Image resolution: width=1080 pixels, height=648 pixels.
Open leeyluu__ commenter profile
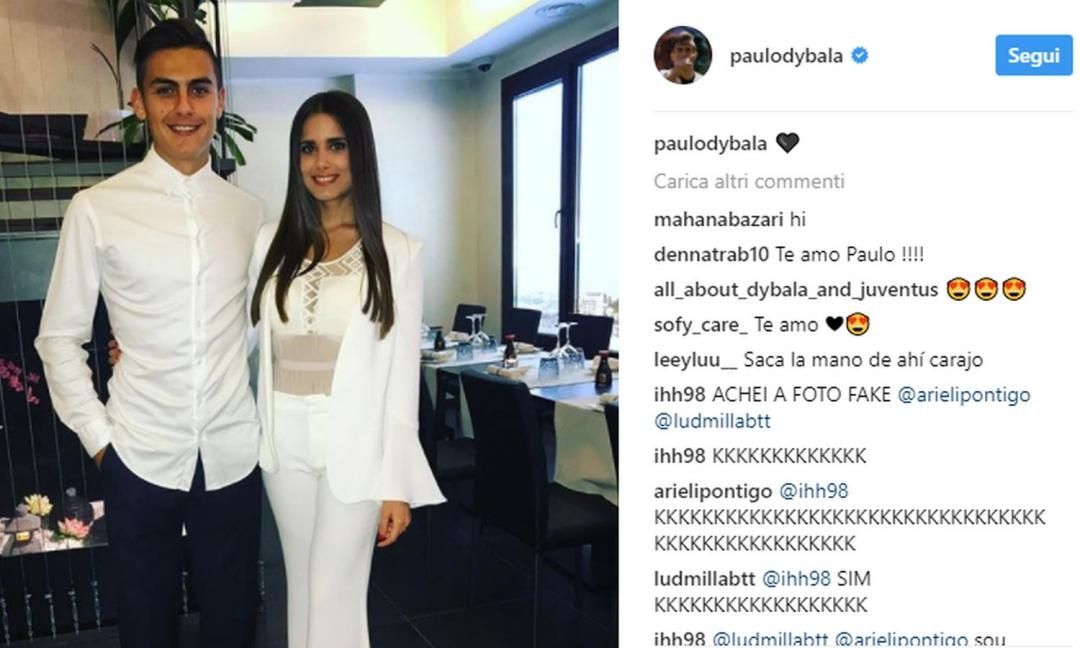(x=696, y=360)
